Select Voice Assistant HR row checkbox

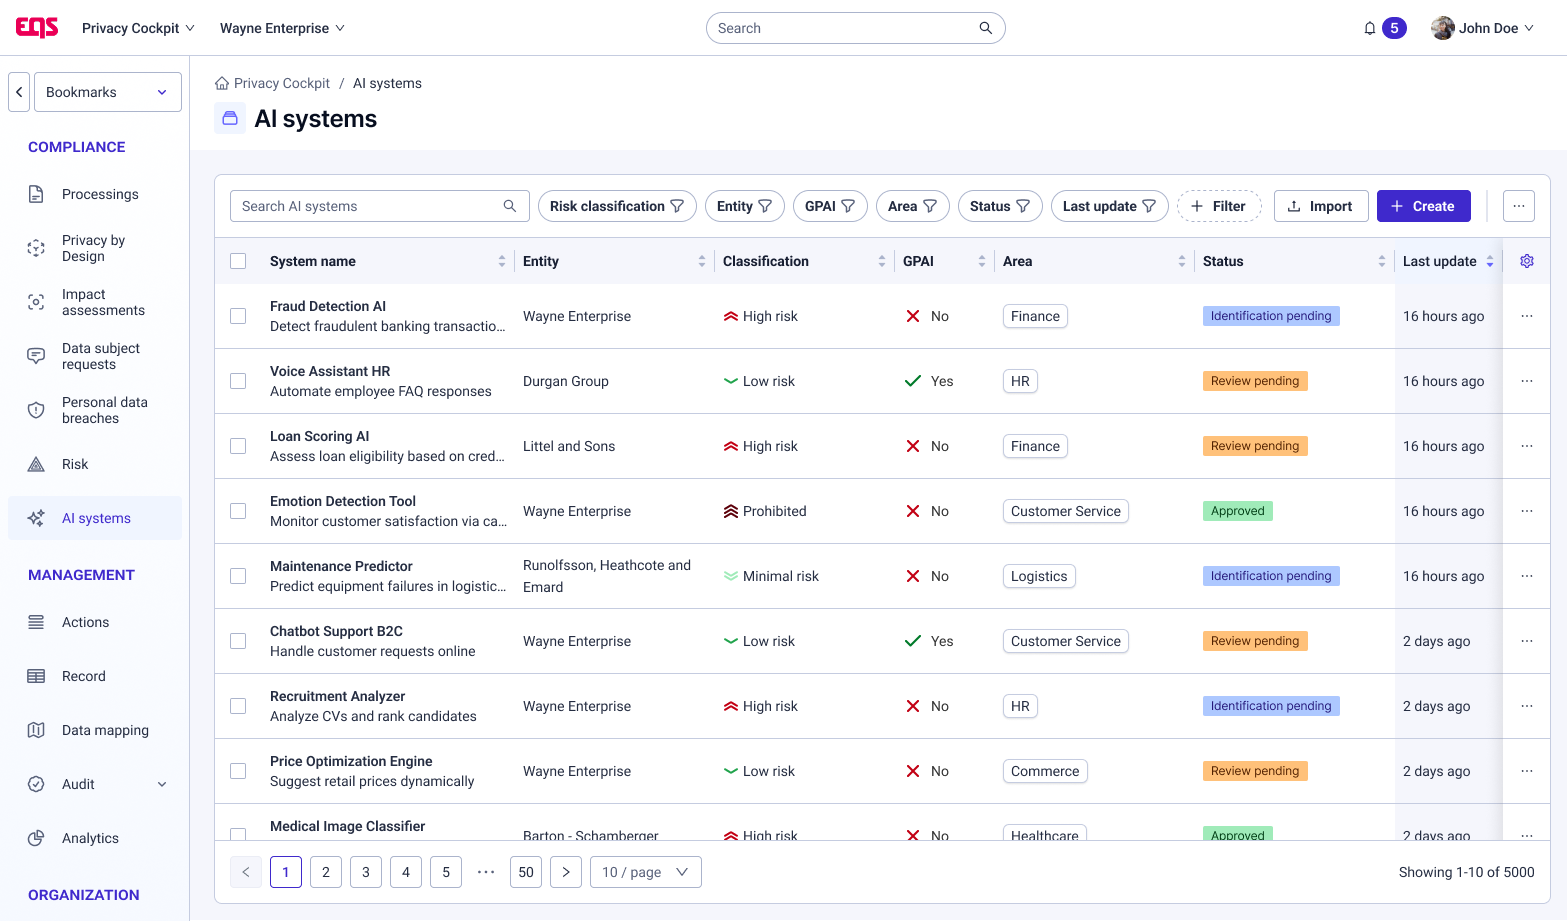(x=238, y=381)
